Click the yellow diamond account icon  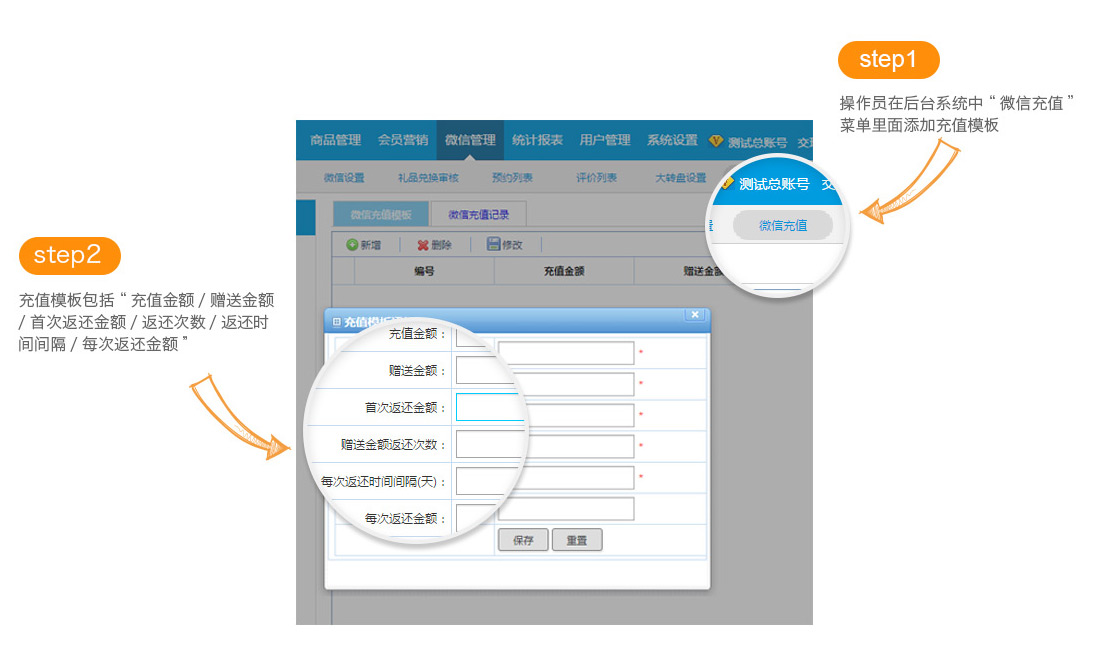[716, 141]
